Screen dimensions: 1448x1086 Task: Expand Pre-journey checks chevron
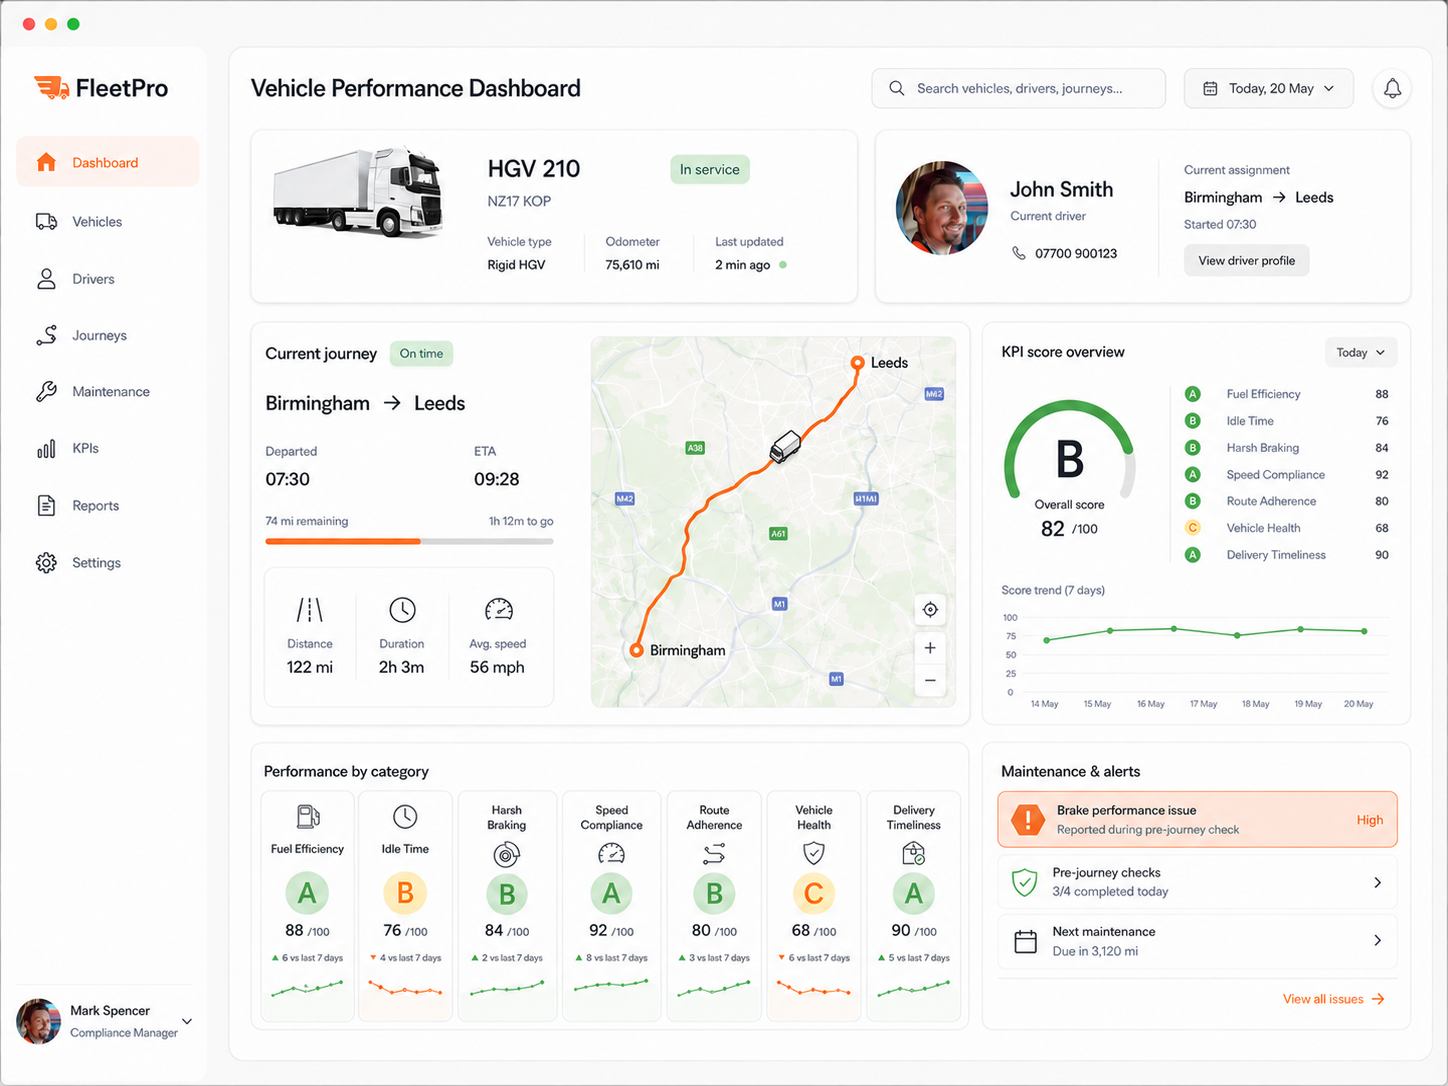pos(1377,882)
